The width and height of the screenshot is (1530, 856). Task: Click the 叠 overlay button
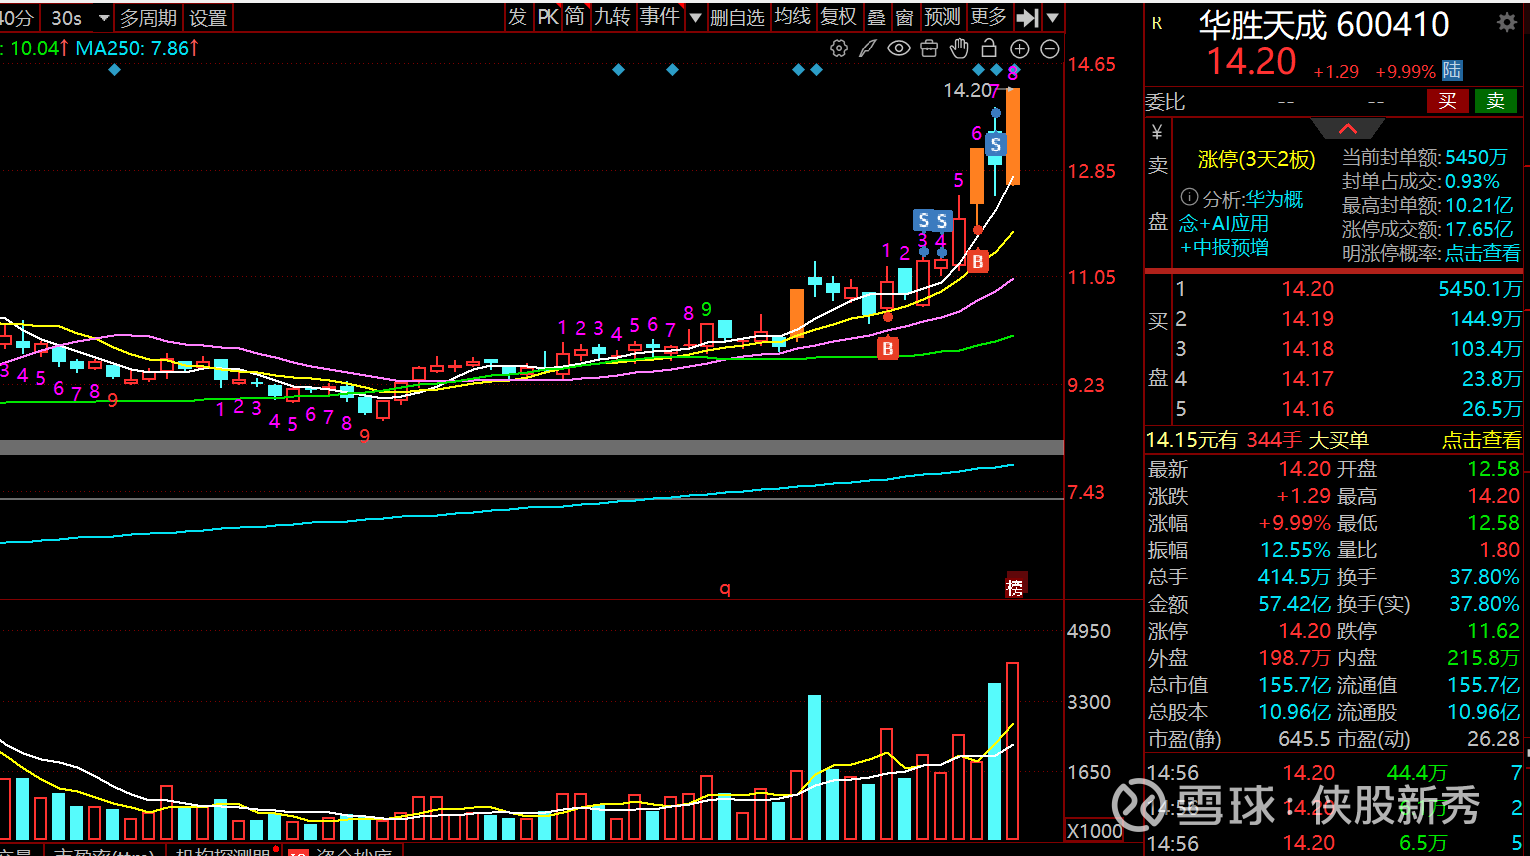coord(876,18)
